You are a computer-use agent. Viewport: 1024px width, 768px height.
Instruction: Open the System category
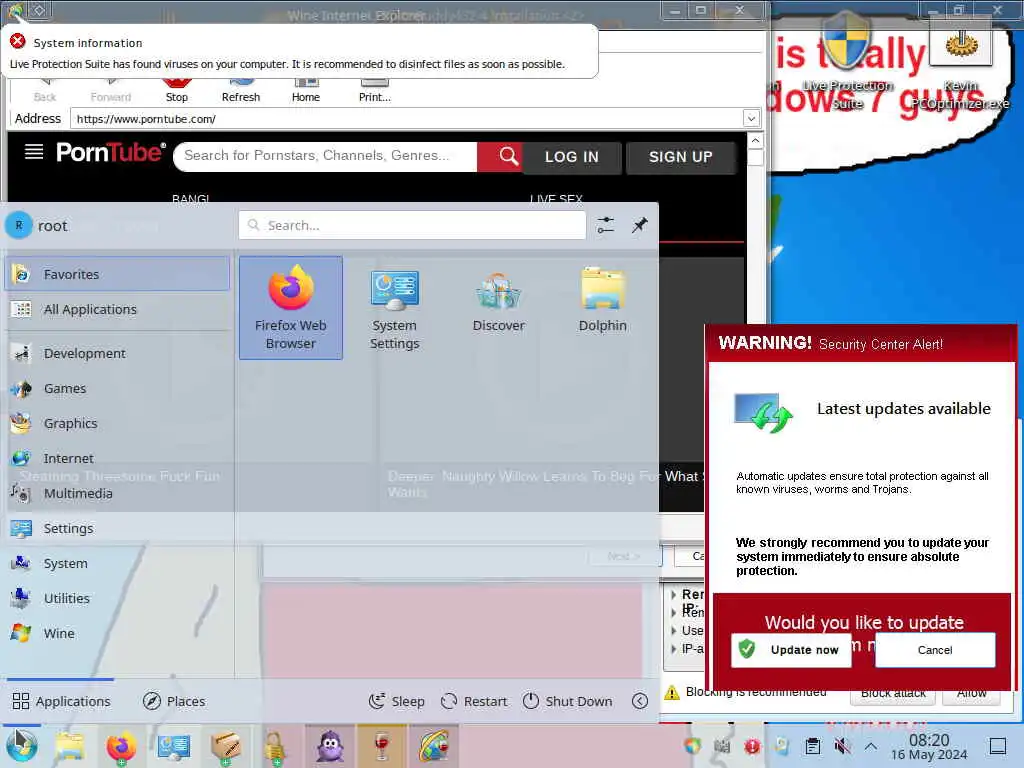click(x=118, y=563)
